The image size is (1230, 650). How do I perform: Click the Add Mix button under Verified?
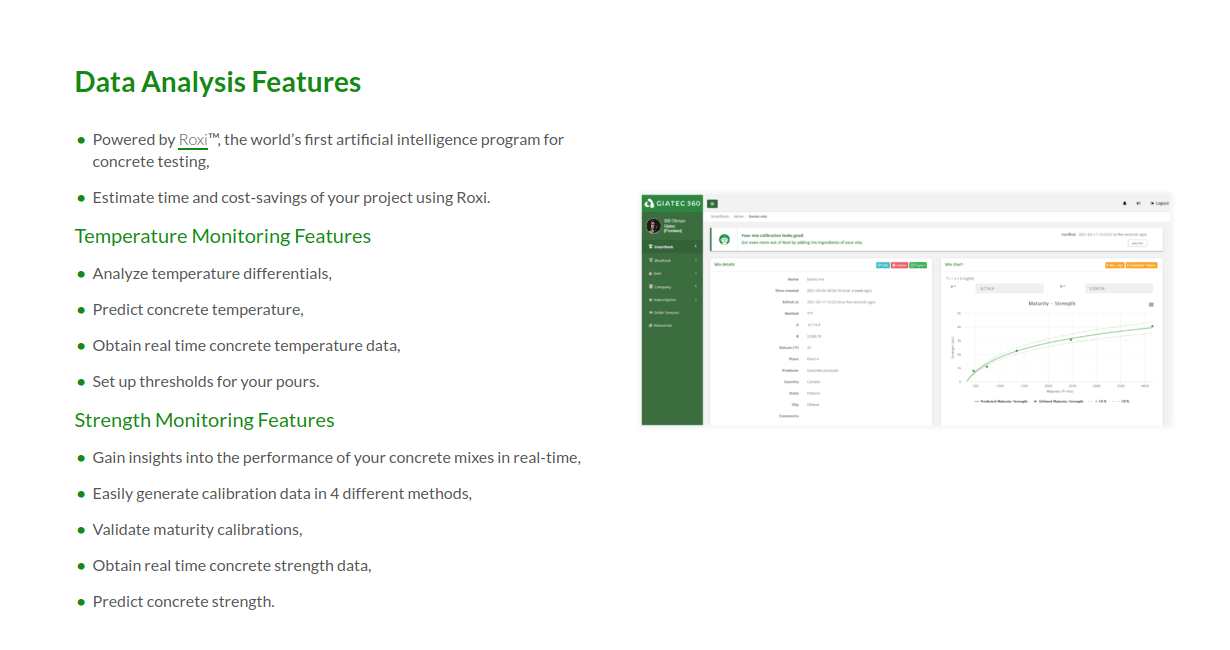[1137, 243]
